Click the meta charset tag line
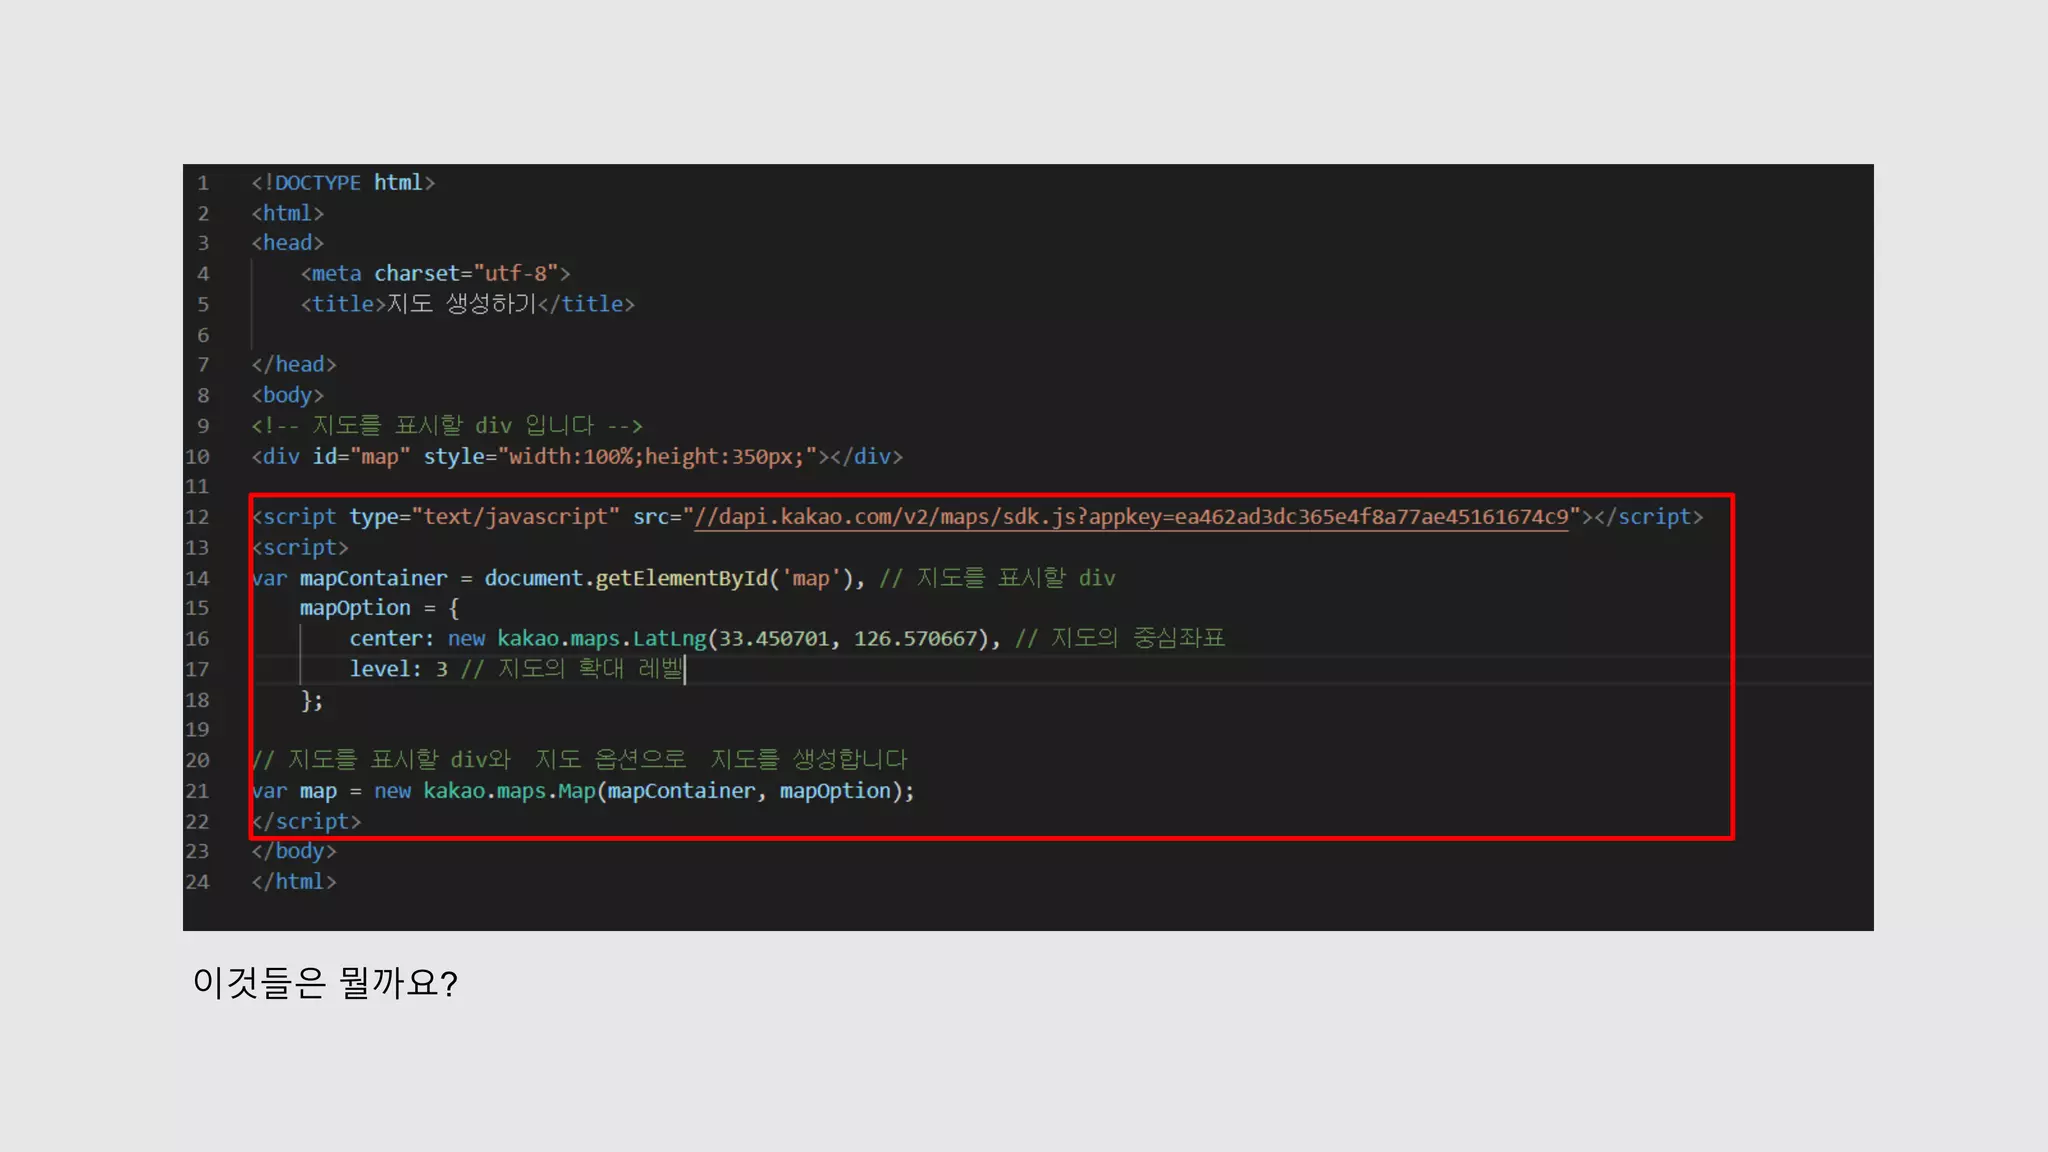This screenshot has height=1152, width=2048. tap(435, 274)
